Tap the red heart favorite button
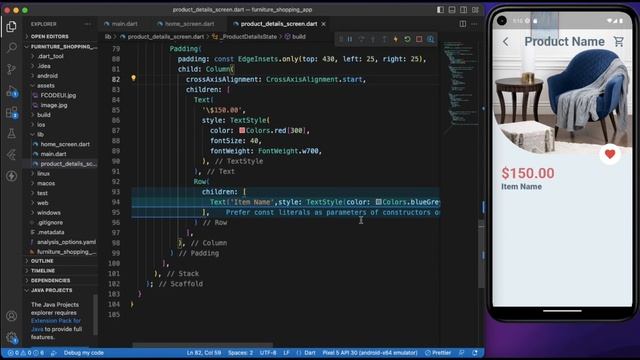The width and height of the screenshot is (640, 360). (x=610, y=154)
